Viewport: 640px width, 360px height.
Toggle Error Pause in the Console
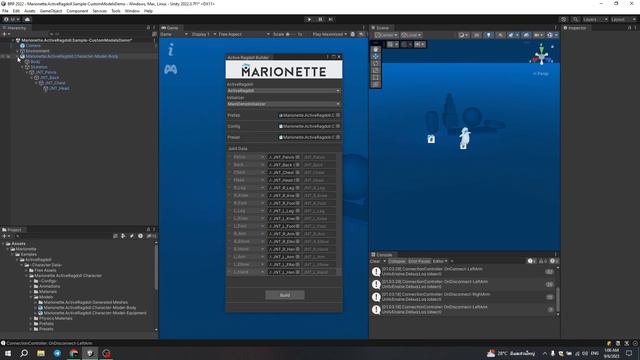click(419, 261)
